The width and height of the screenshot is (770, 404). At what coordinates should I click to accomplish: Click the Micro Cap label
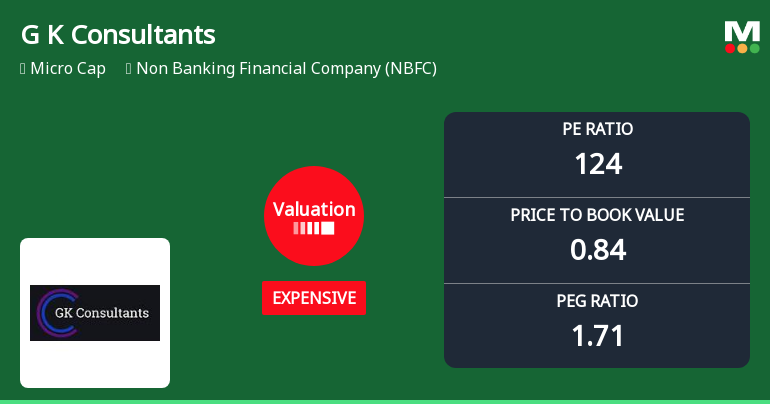(68, 68)
